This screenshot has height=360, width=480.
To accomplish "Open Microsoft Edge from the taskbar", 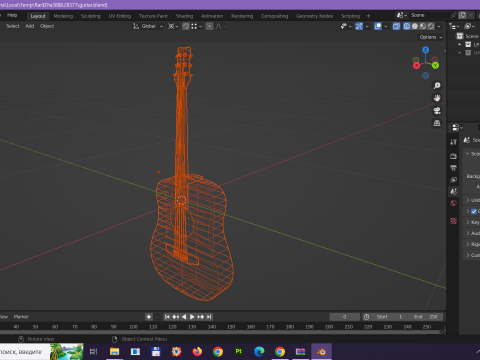I will click(x=259, y=352).
